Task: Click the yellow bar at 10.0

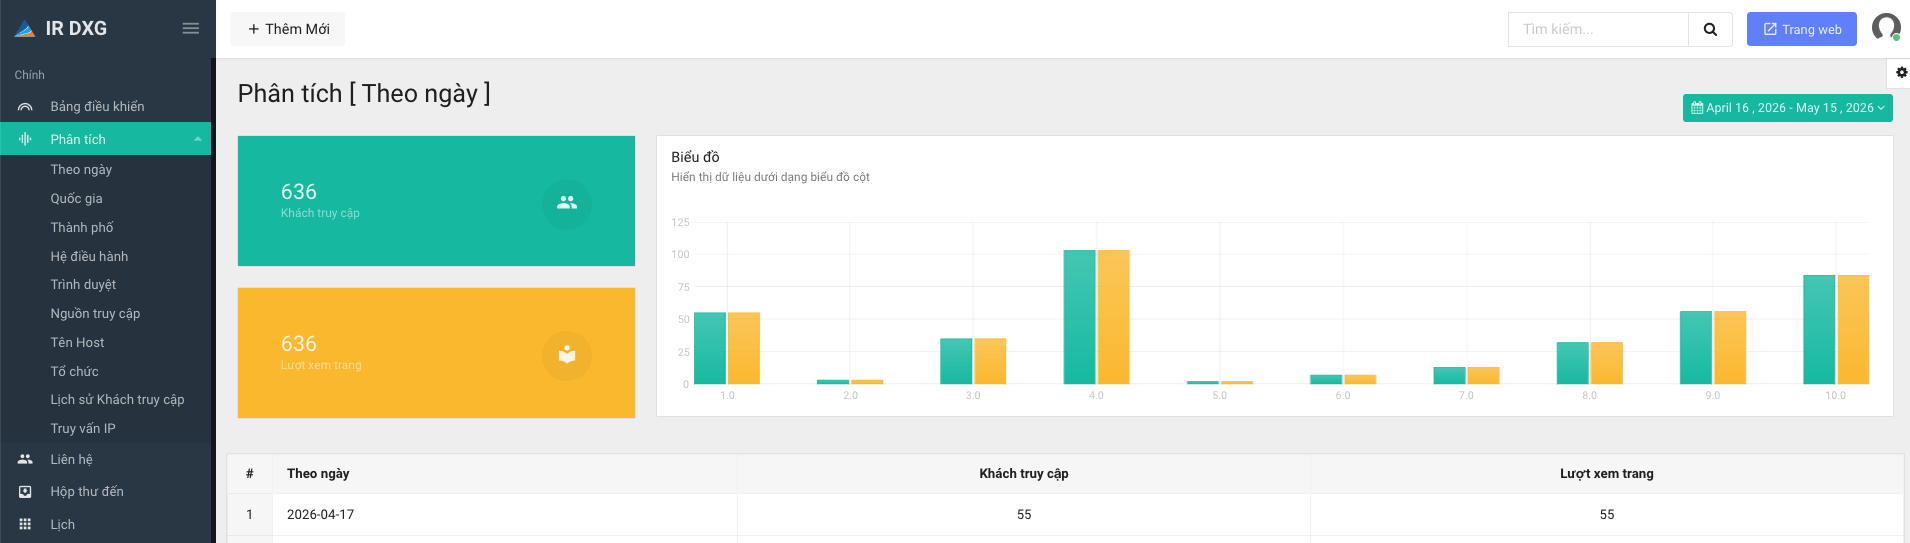Action: click(1853, 330)
